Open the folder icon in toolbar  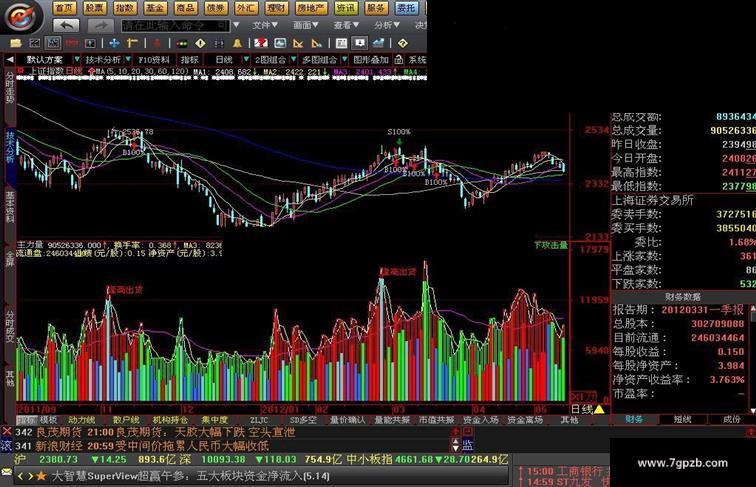16,43
